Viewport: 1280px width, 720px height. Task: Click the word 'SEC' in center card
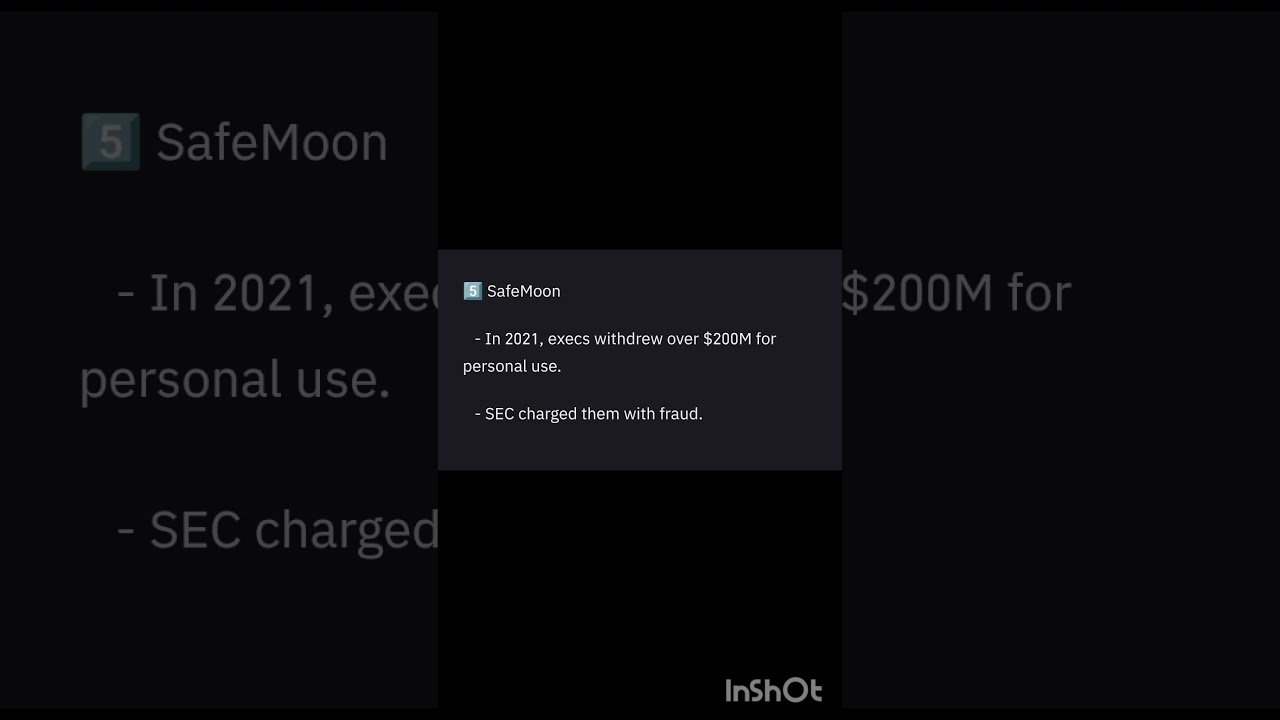point(499,414)
